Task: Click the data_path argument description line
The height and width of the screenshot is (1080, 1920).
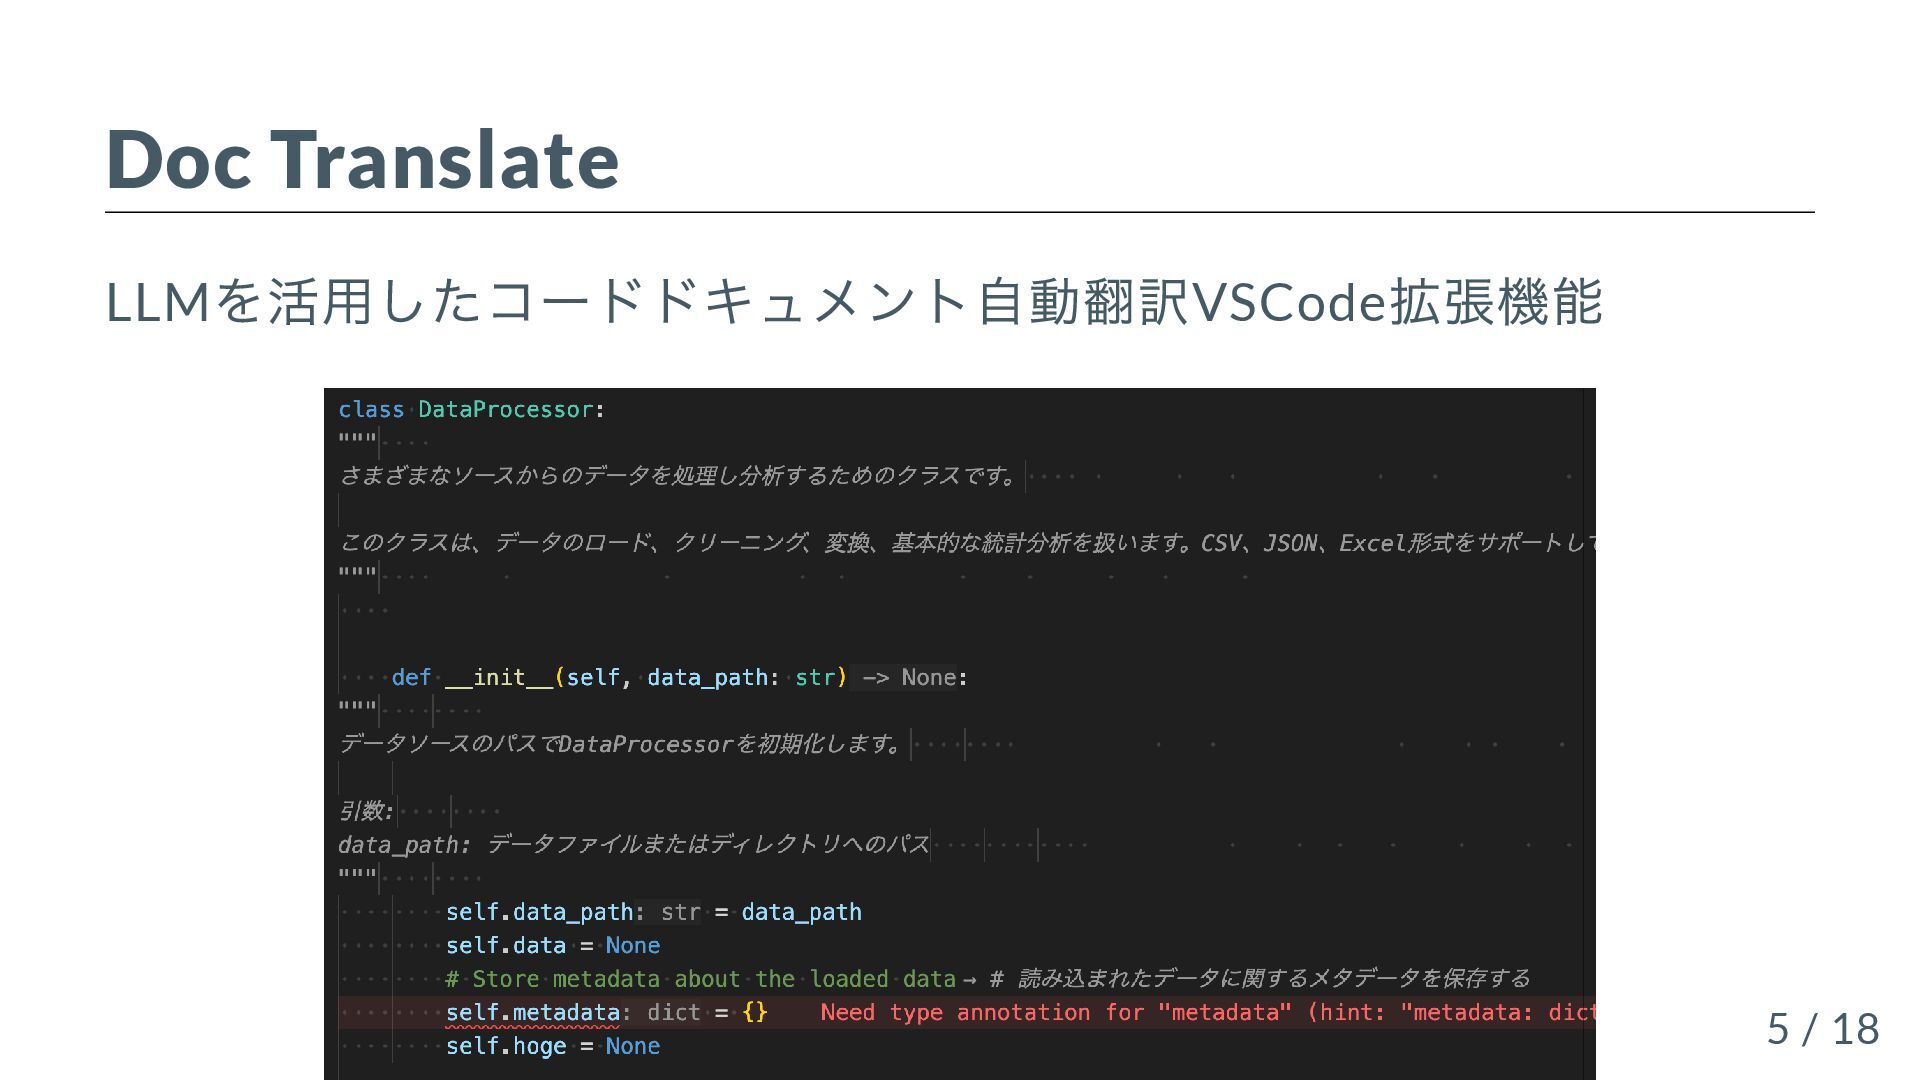Action: pyautogui.click(x=634, y=845)
